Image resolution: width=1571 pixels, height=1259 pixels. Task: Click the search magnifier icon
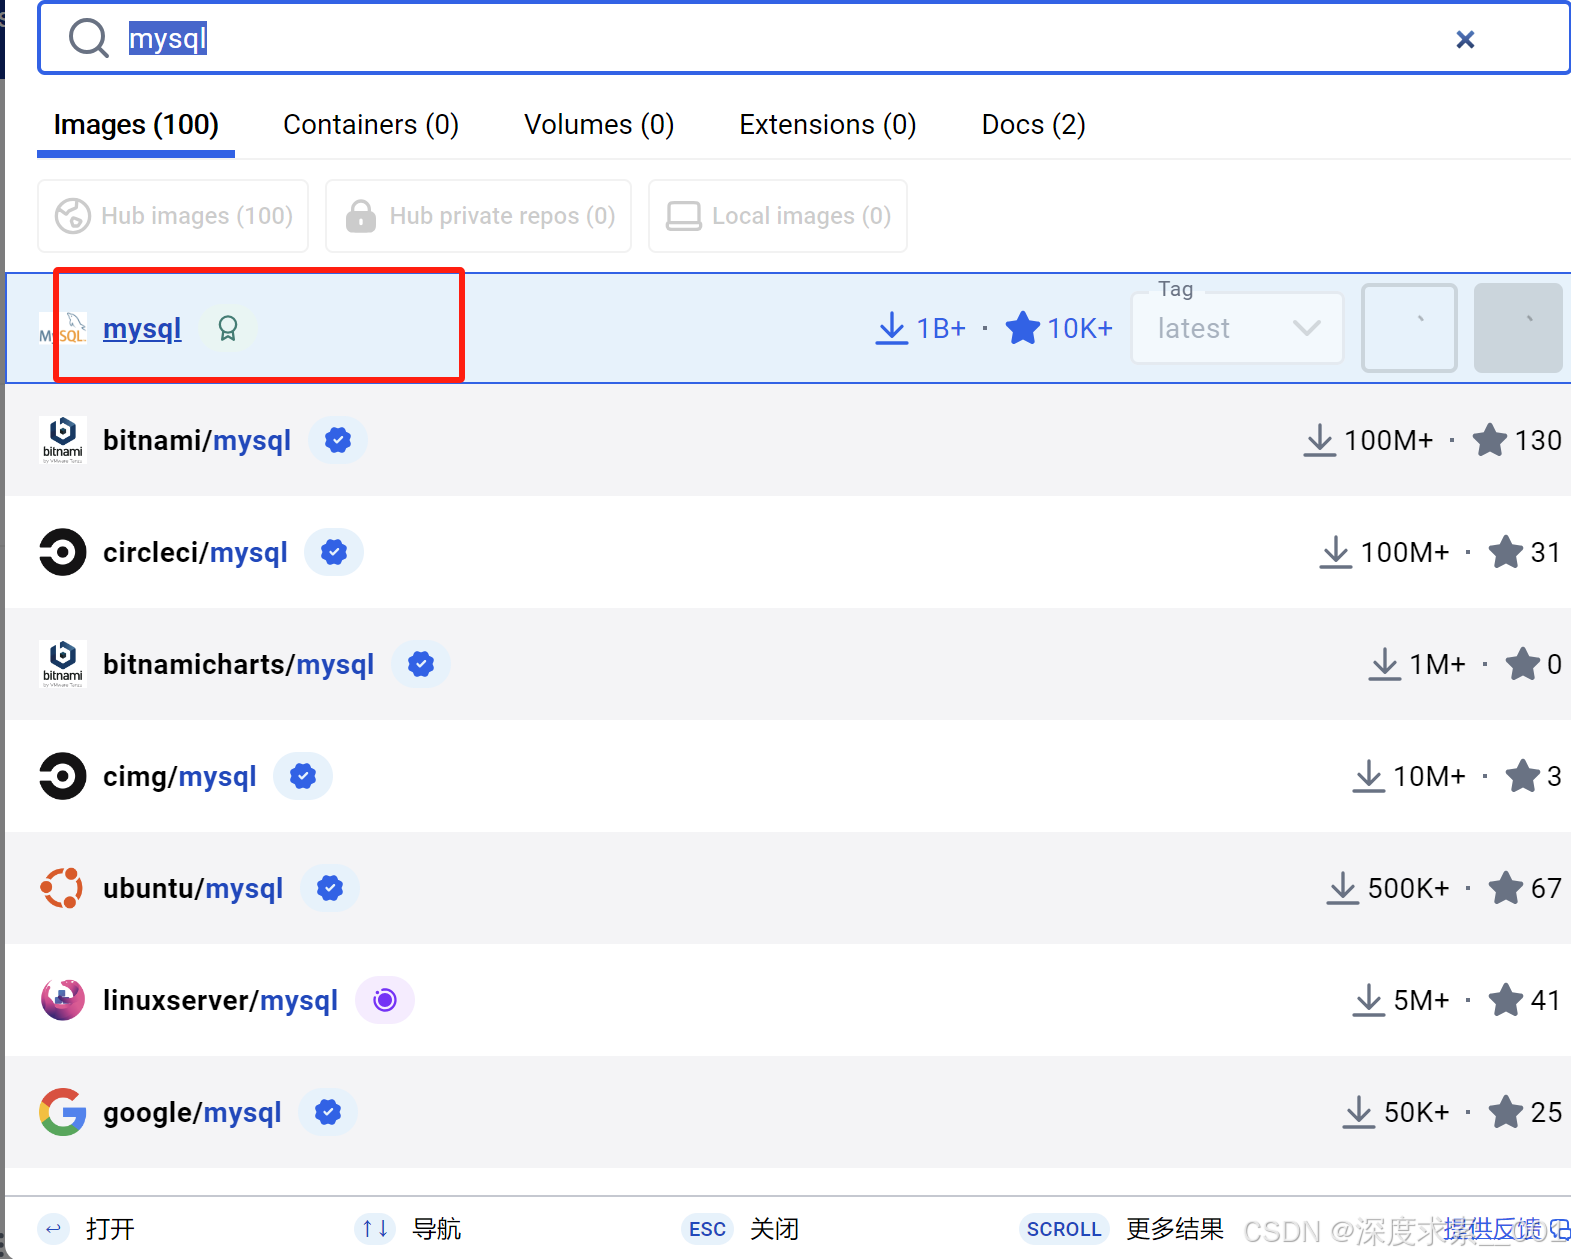pos(88,39)
